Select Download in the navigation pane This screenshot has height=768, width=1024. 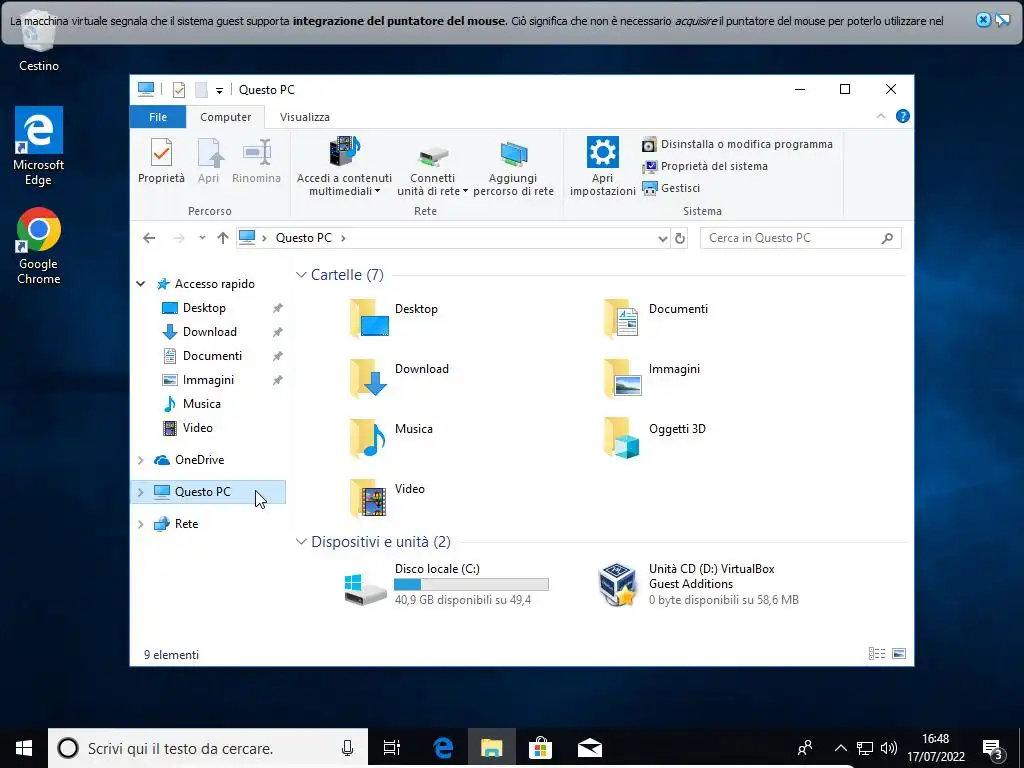pos(209,332)
